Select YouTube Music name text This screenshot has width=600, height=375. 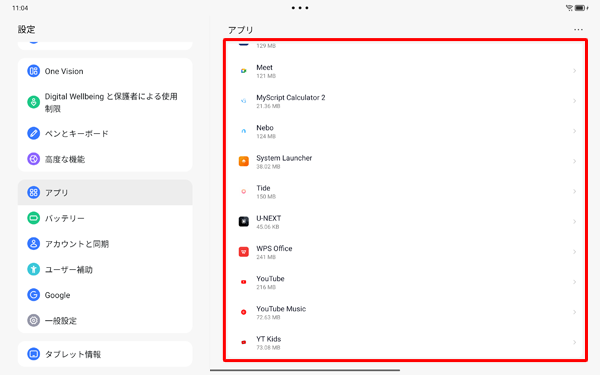coord(281,309)
